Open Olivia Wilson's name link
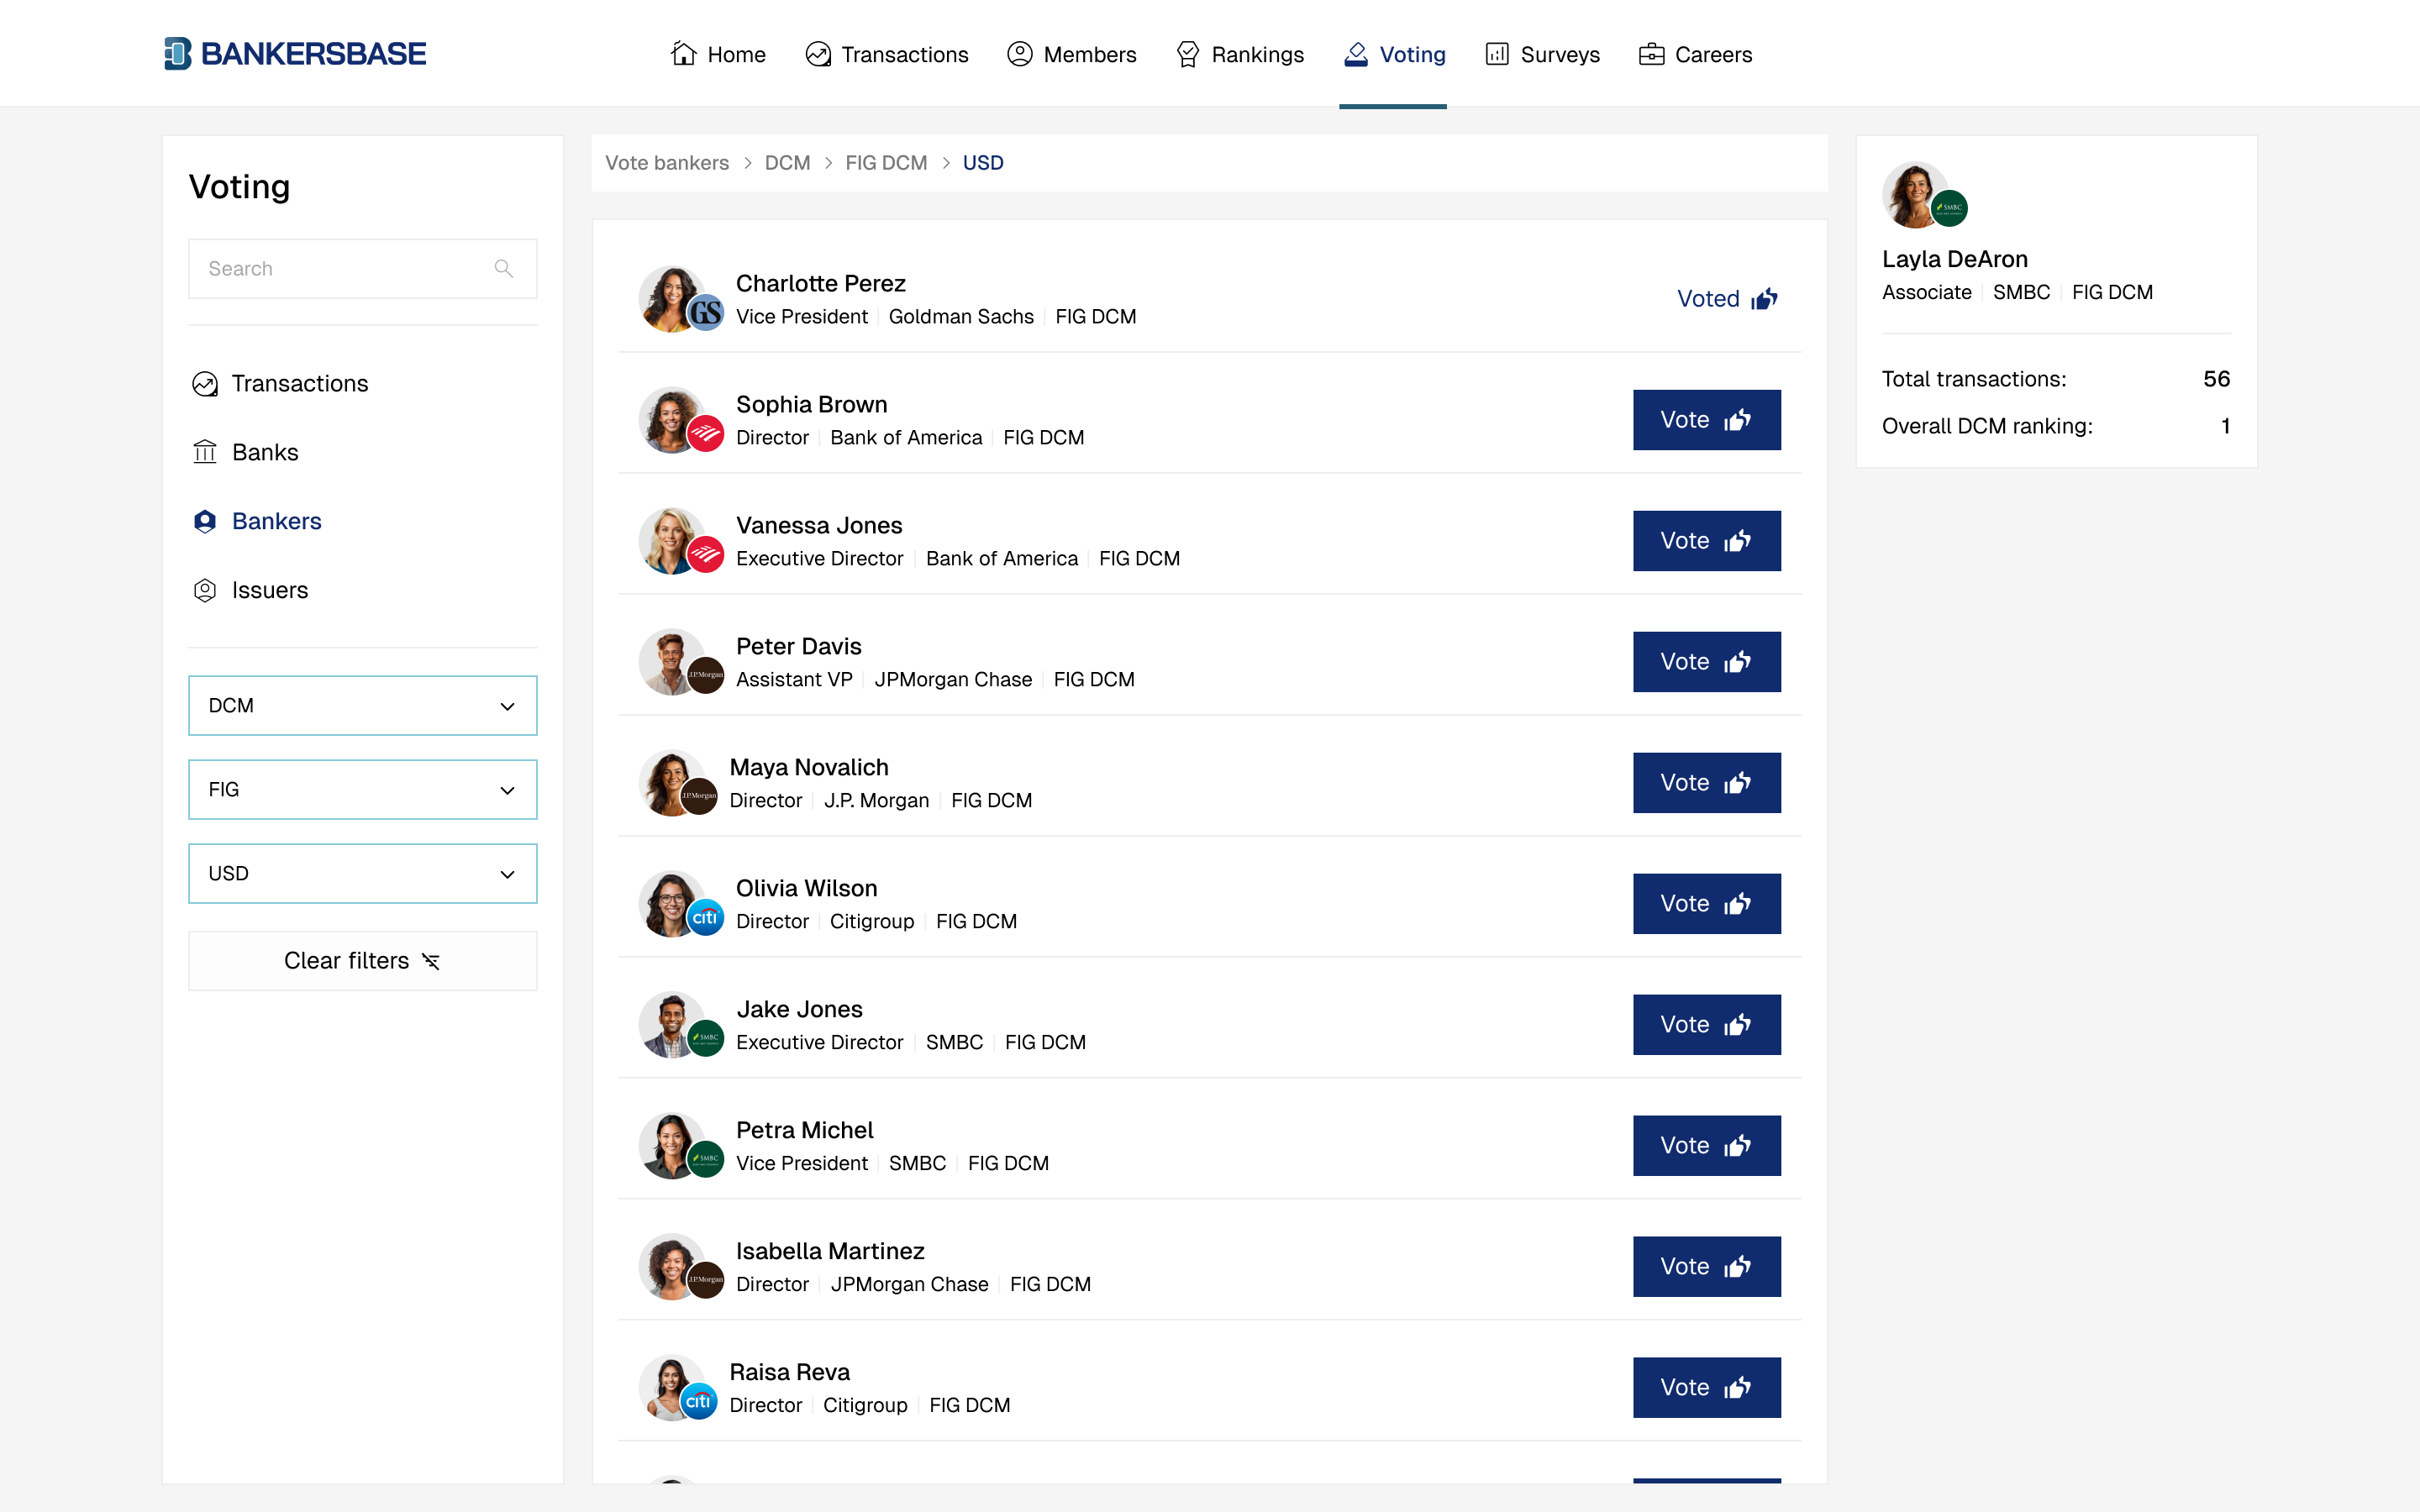This screenshot has height=1512, width=2420. click(807, 888)
